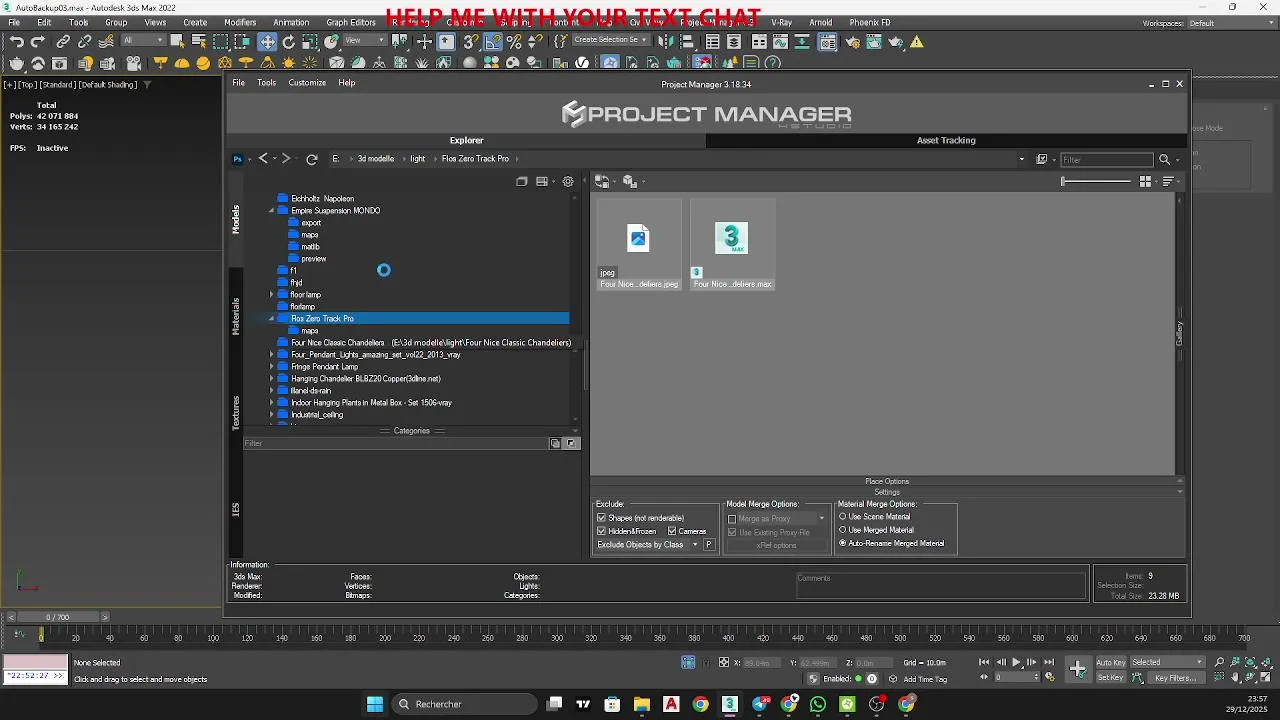Image resolution: width=1280 pixels, height=720 pixels.
Task: Open path history dropdown arrow
Action: (1021, 159)
